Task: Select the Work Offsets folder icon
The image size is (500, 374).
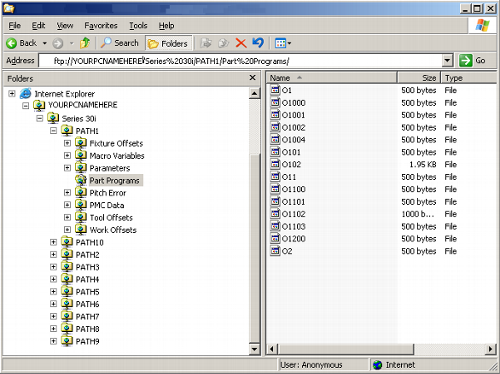Action: pyautogui.click(x=81, y=230)
